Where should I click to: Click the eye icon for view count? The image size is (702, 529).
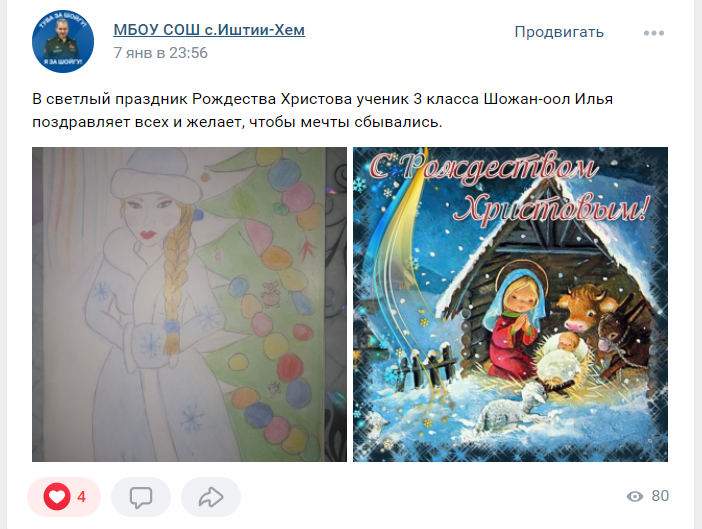click(x=635, y=496)
